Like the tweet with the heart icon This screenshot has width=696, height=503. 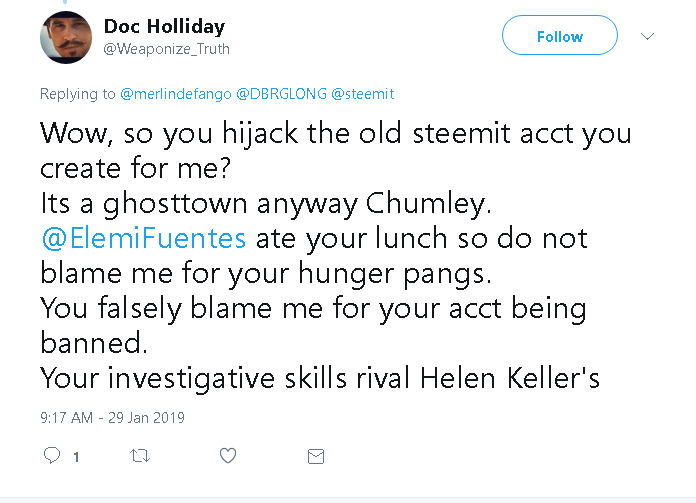[x=227, y=456]
